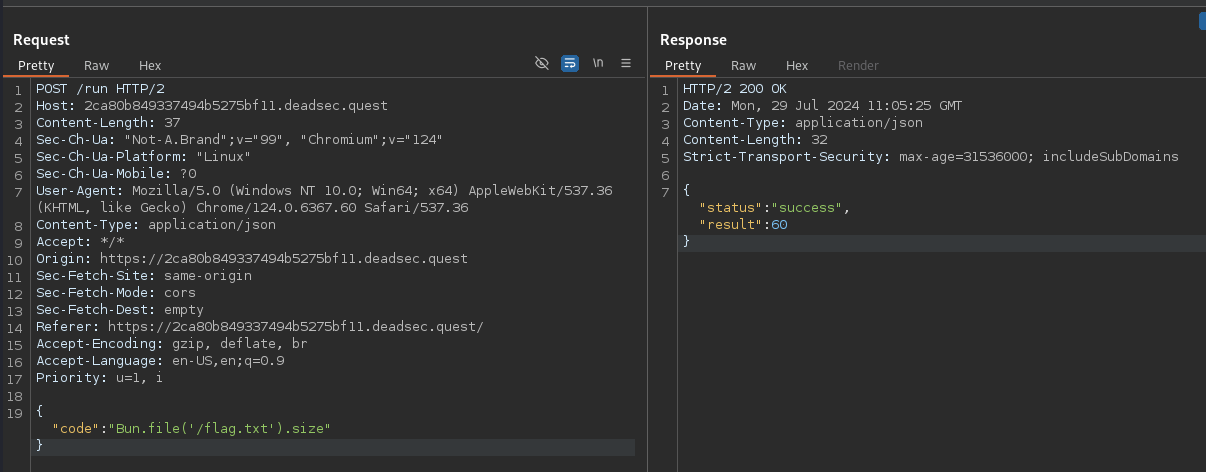The height and width of the screenshot is (472, 1206).
Task: Click the Sec-Ch-Ua-Platform "Linux" line
Action: point(143,156)
